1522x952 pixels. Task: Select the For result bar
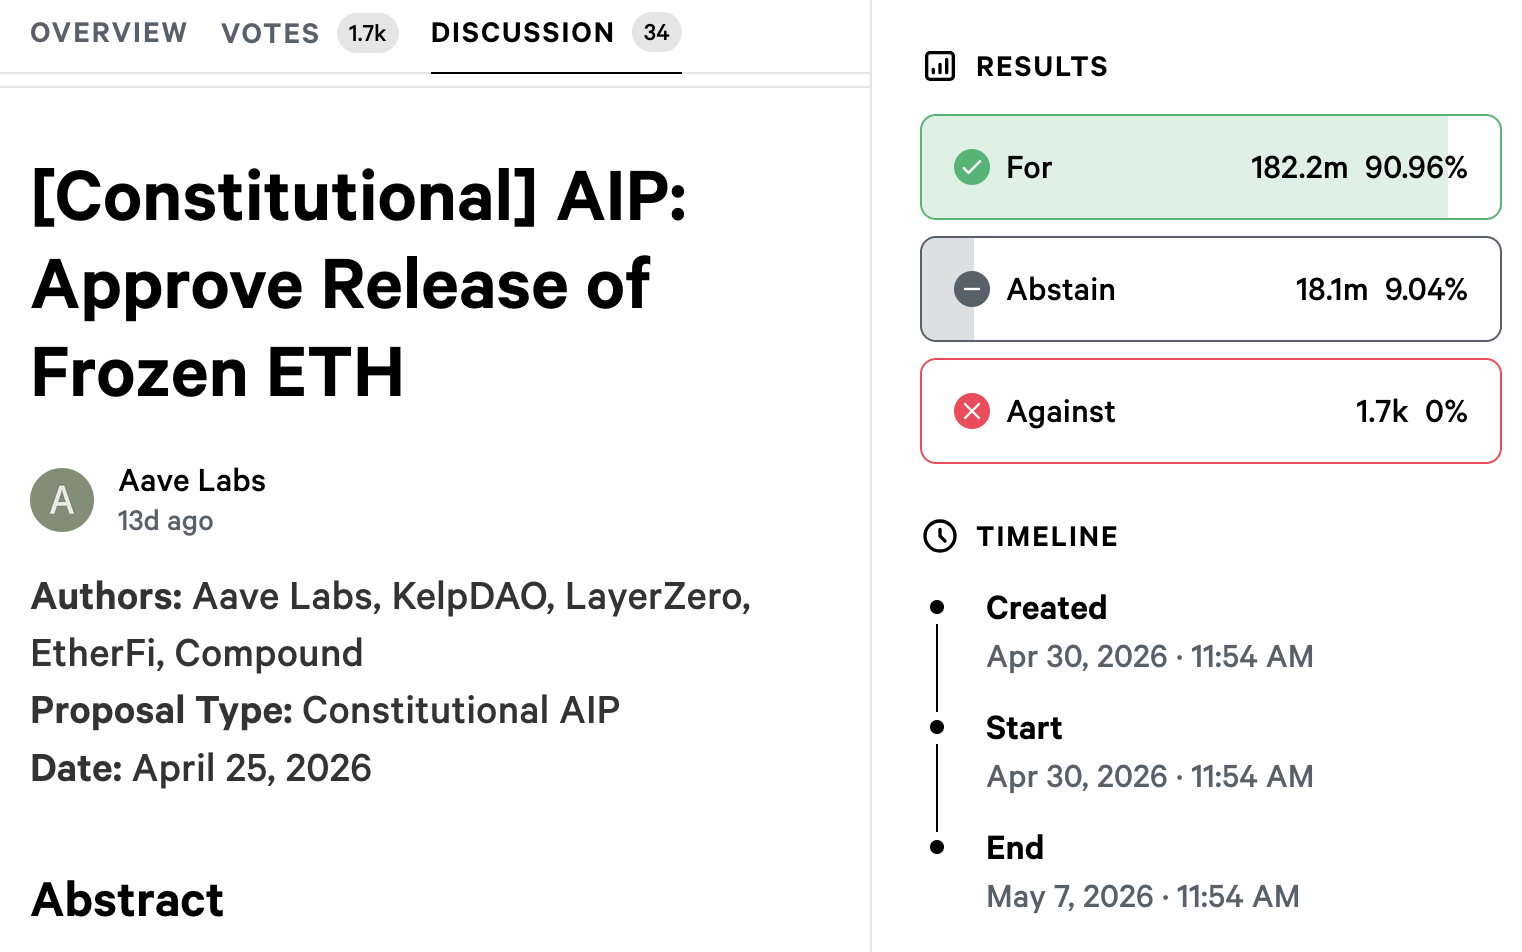[x=1211, y=167]
